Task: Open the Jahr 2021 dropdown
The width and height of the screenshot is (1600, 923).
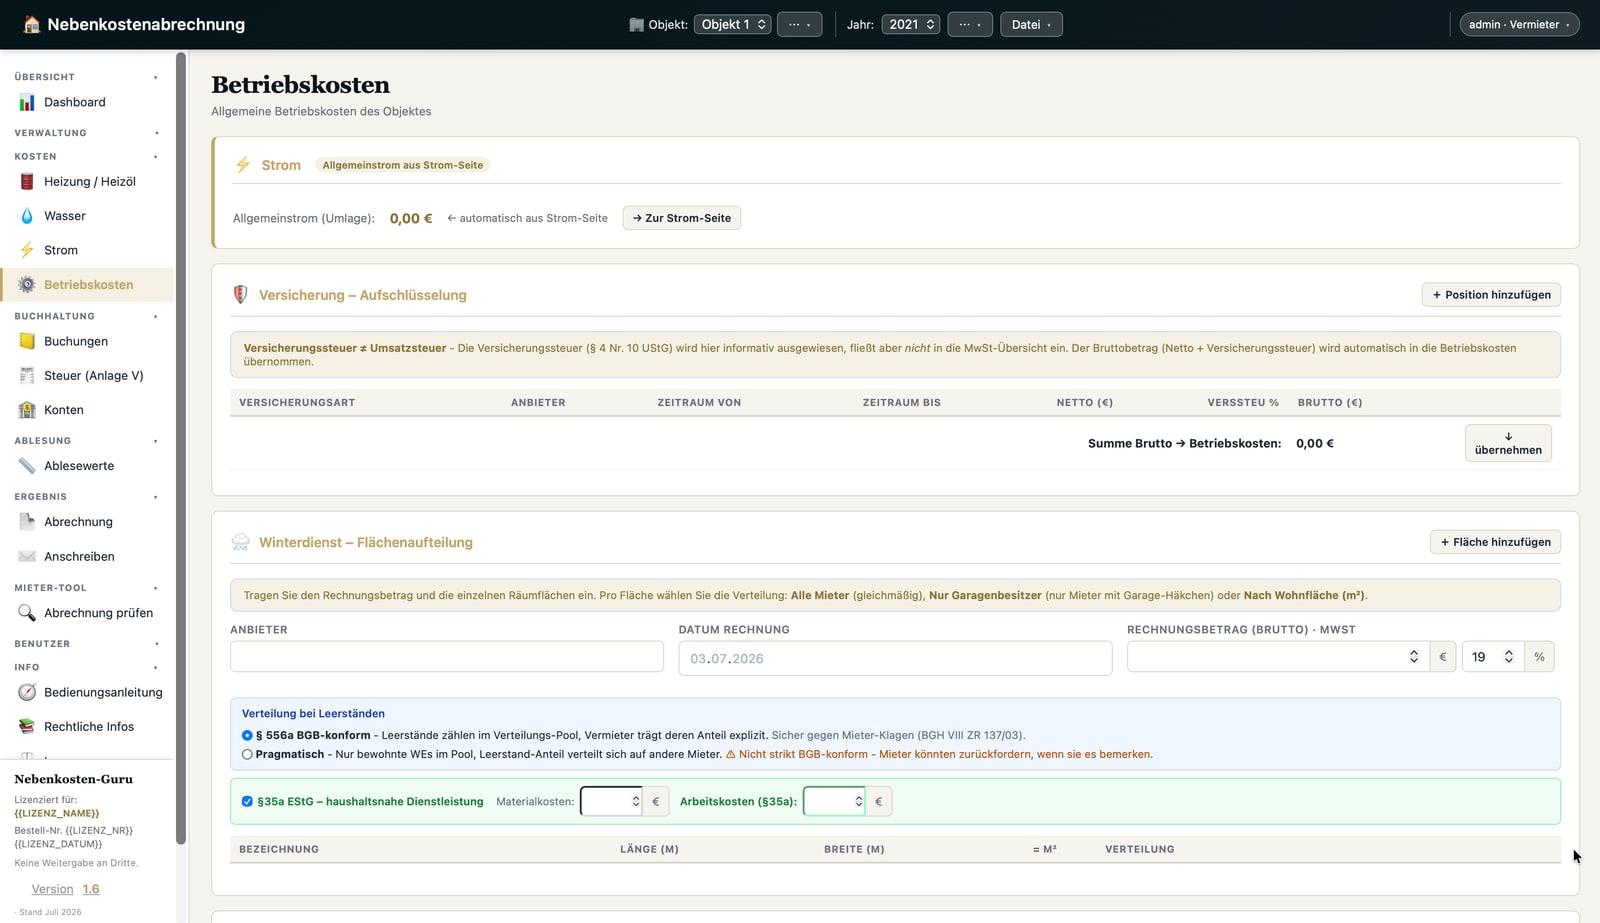Action: coord(911,25)
